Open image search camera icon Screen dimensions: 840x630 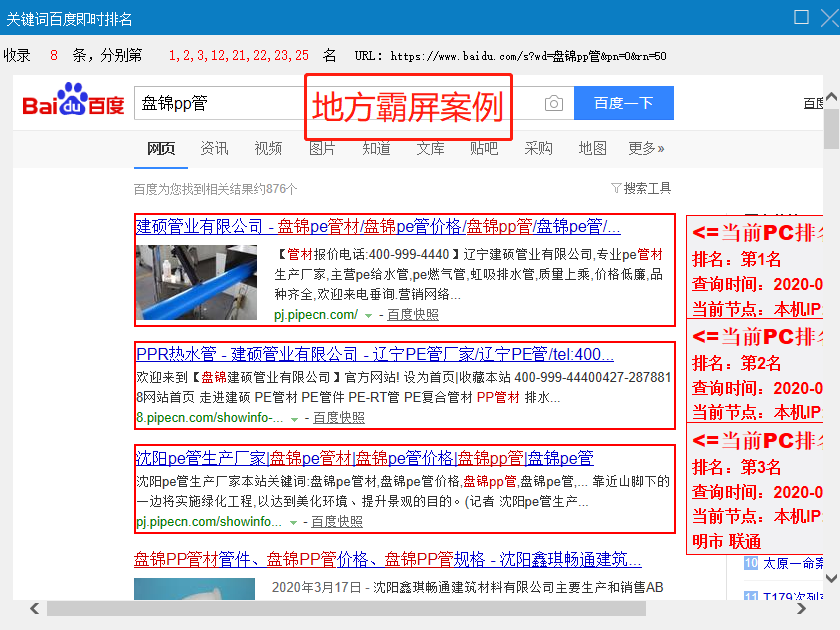coord(554,103)
